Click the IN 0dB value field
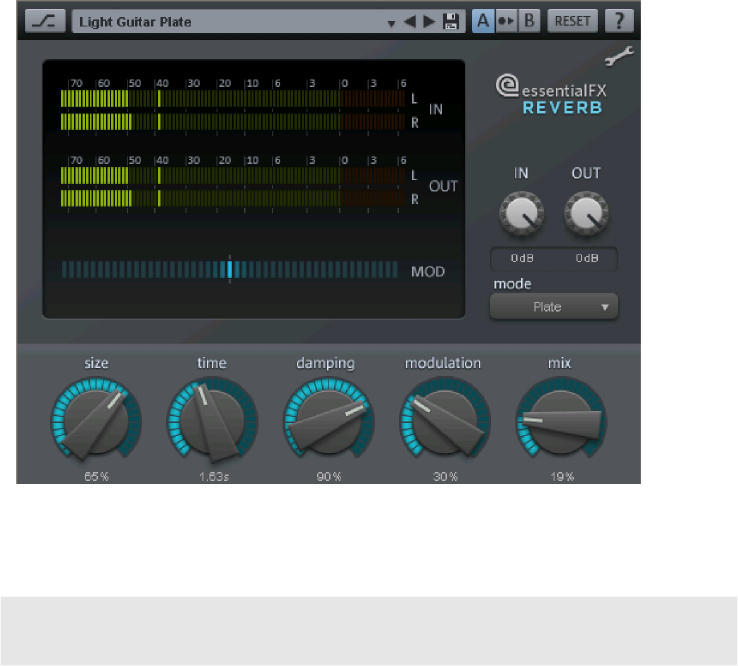 [522, 258]
